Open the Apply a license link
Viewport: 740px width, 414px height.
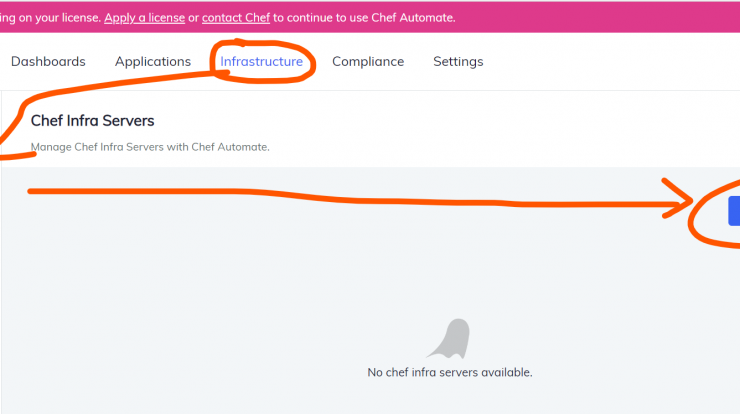(144, 18)
